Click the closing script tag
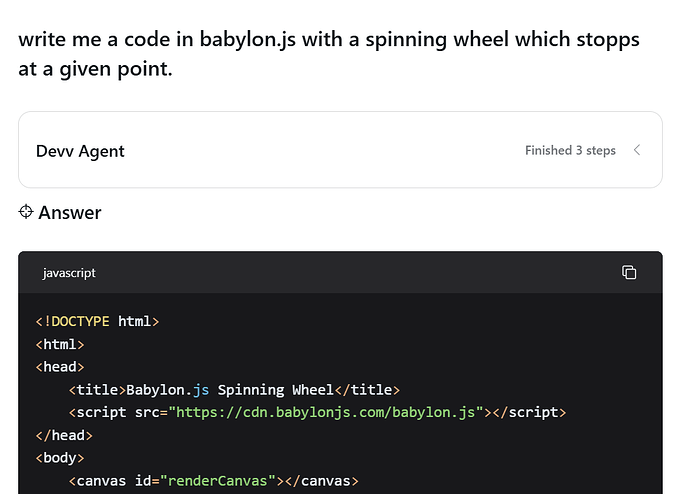The width and height of the screenshot is (690, 494). pos(529,412)
